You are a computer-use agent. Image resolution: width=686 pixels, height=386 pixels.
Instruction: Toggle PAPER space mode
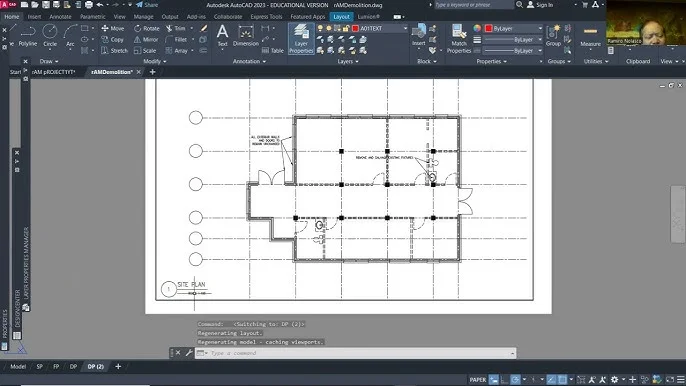pyautogui.click(x=478, y=380)
